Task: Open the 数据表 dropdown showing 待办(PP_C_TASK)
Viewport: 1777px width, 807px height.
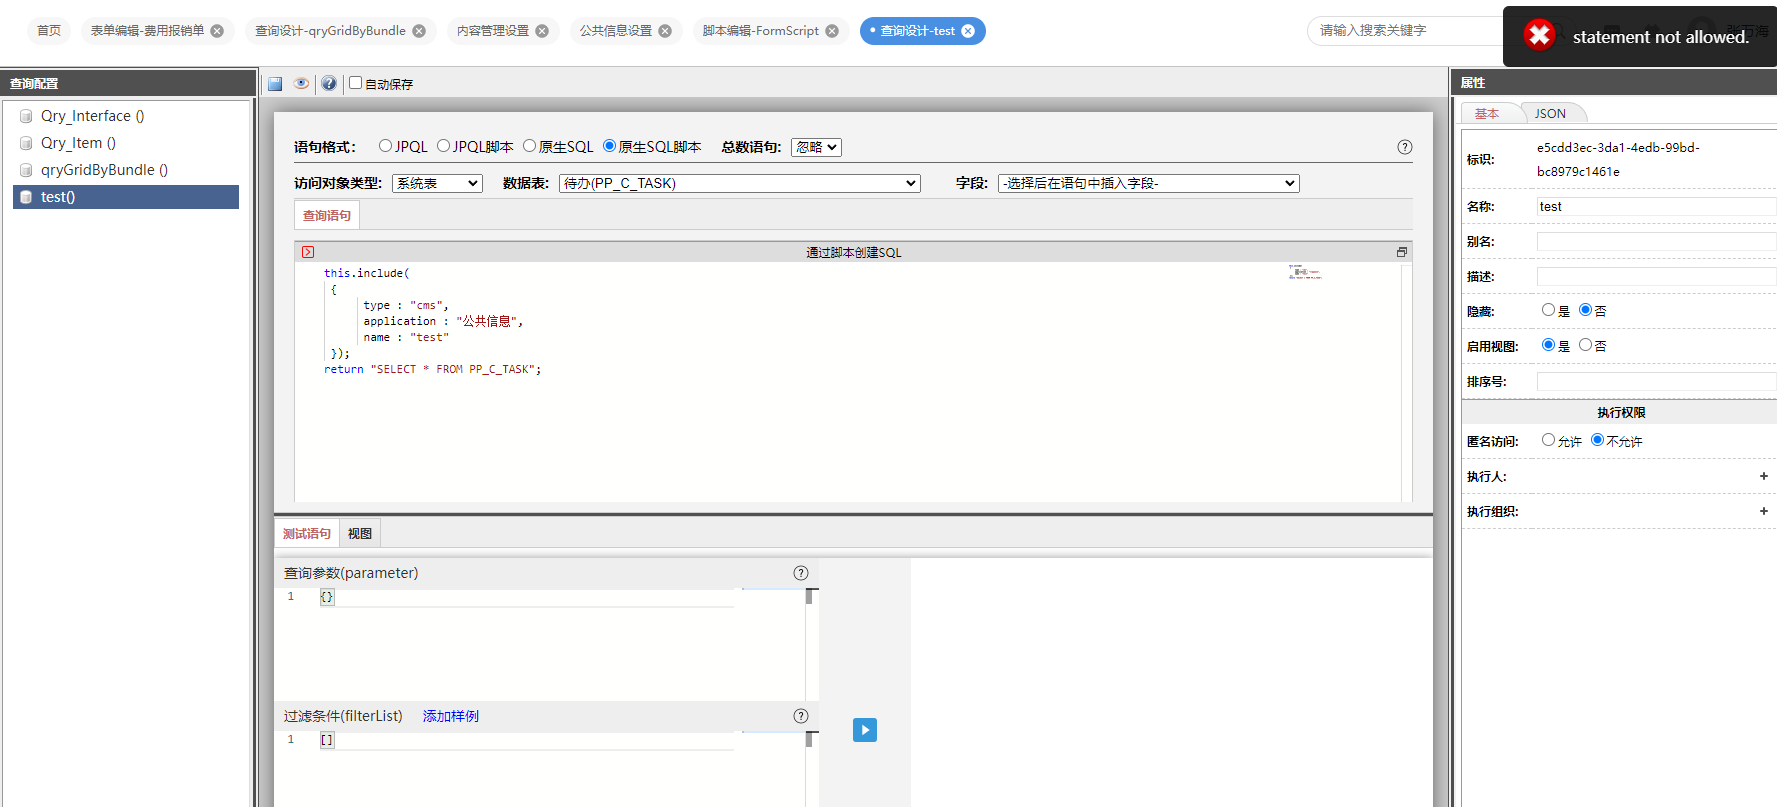Action: pyautogui.click(x=739, y=183)
